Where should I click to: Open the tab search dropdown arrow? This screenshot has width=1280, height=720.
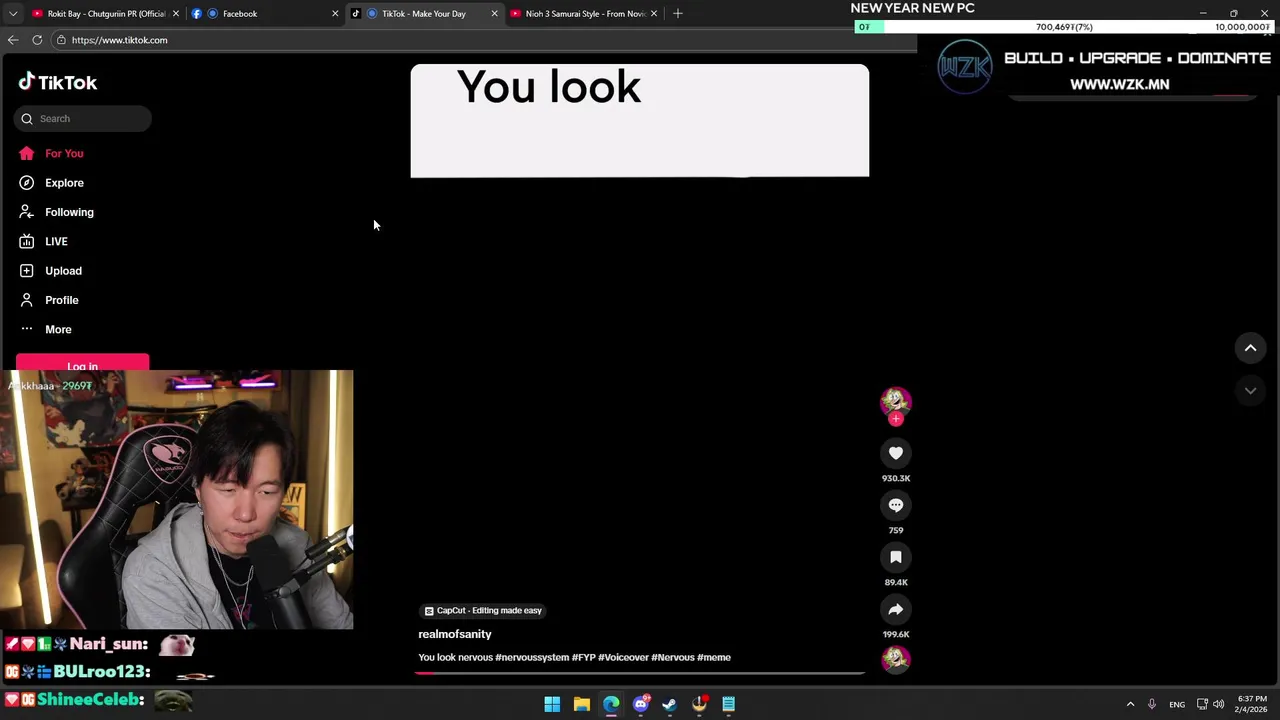(x=12, y=13)
